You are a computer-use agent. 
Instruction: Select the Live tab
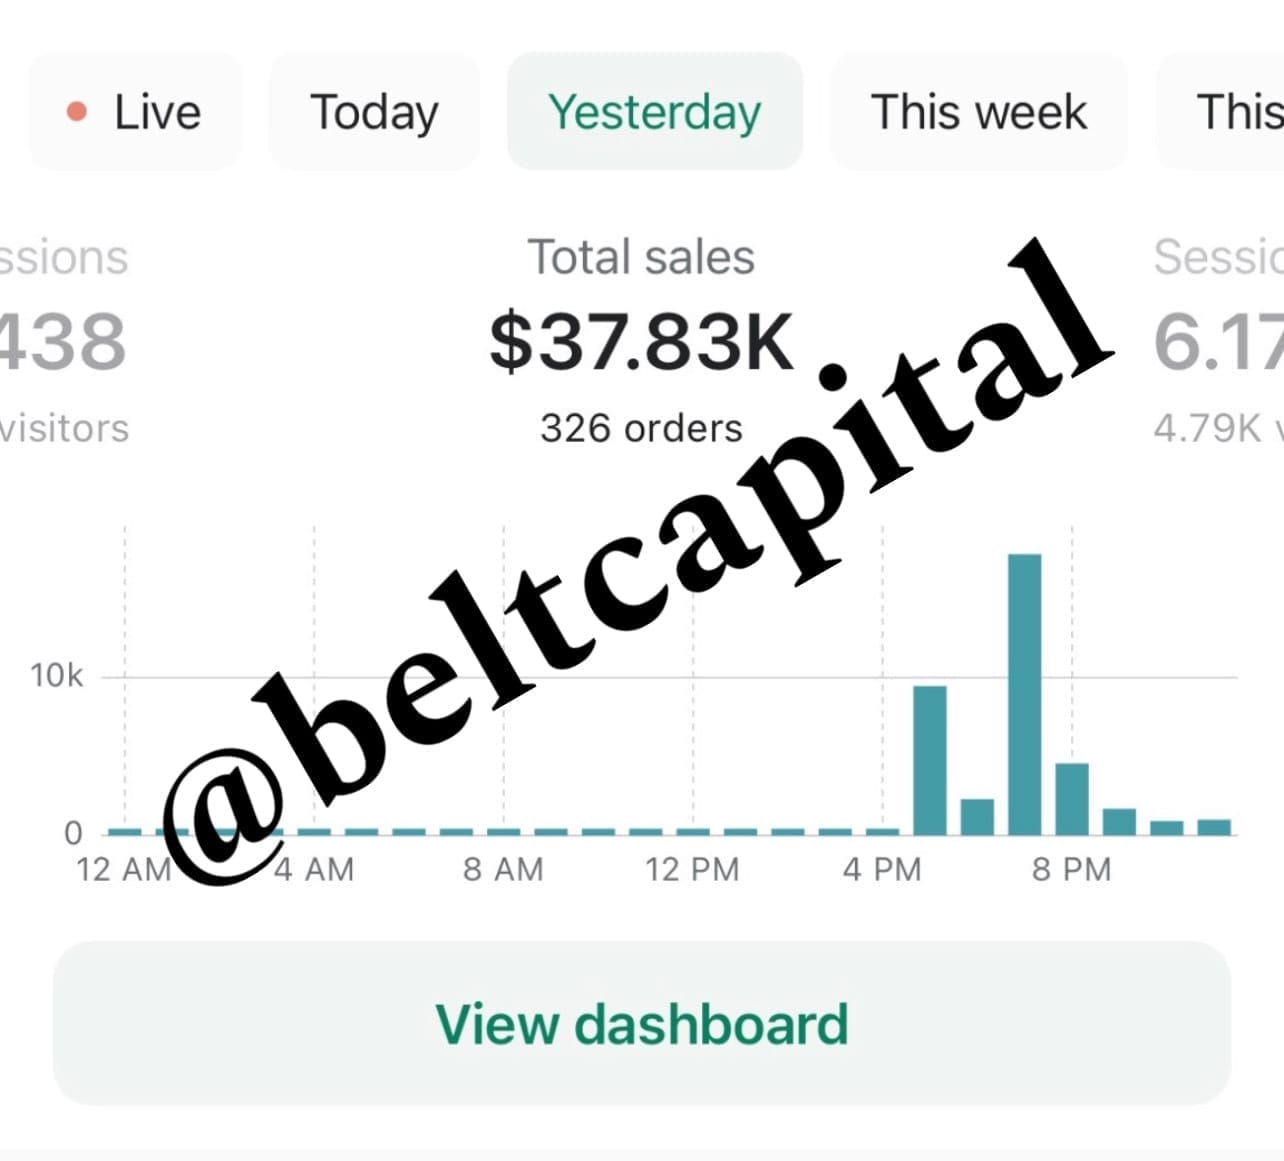pyautogui.click(x=135, y=111)
